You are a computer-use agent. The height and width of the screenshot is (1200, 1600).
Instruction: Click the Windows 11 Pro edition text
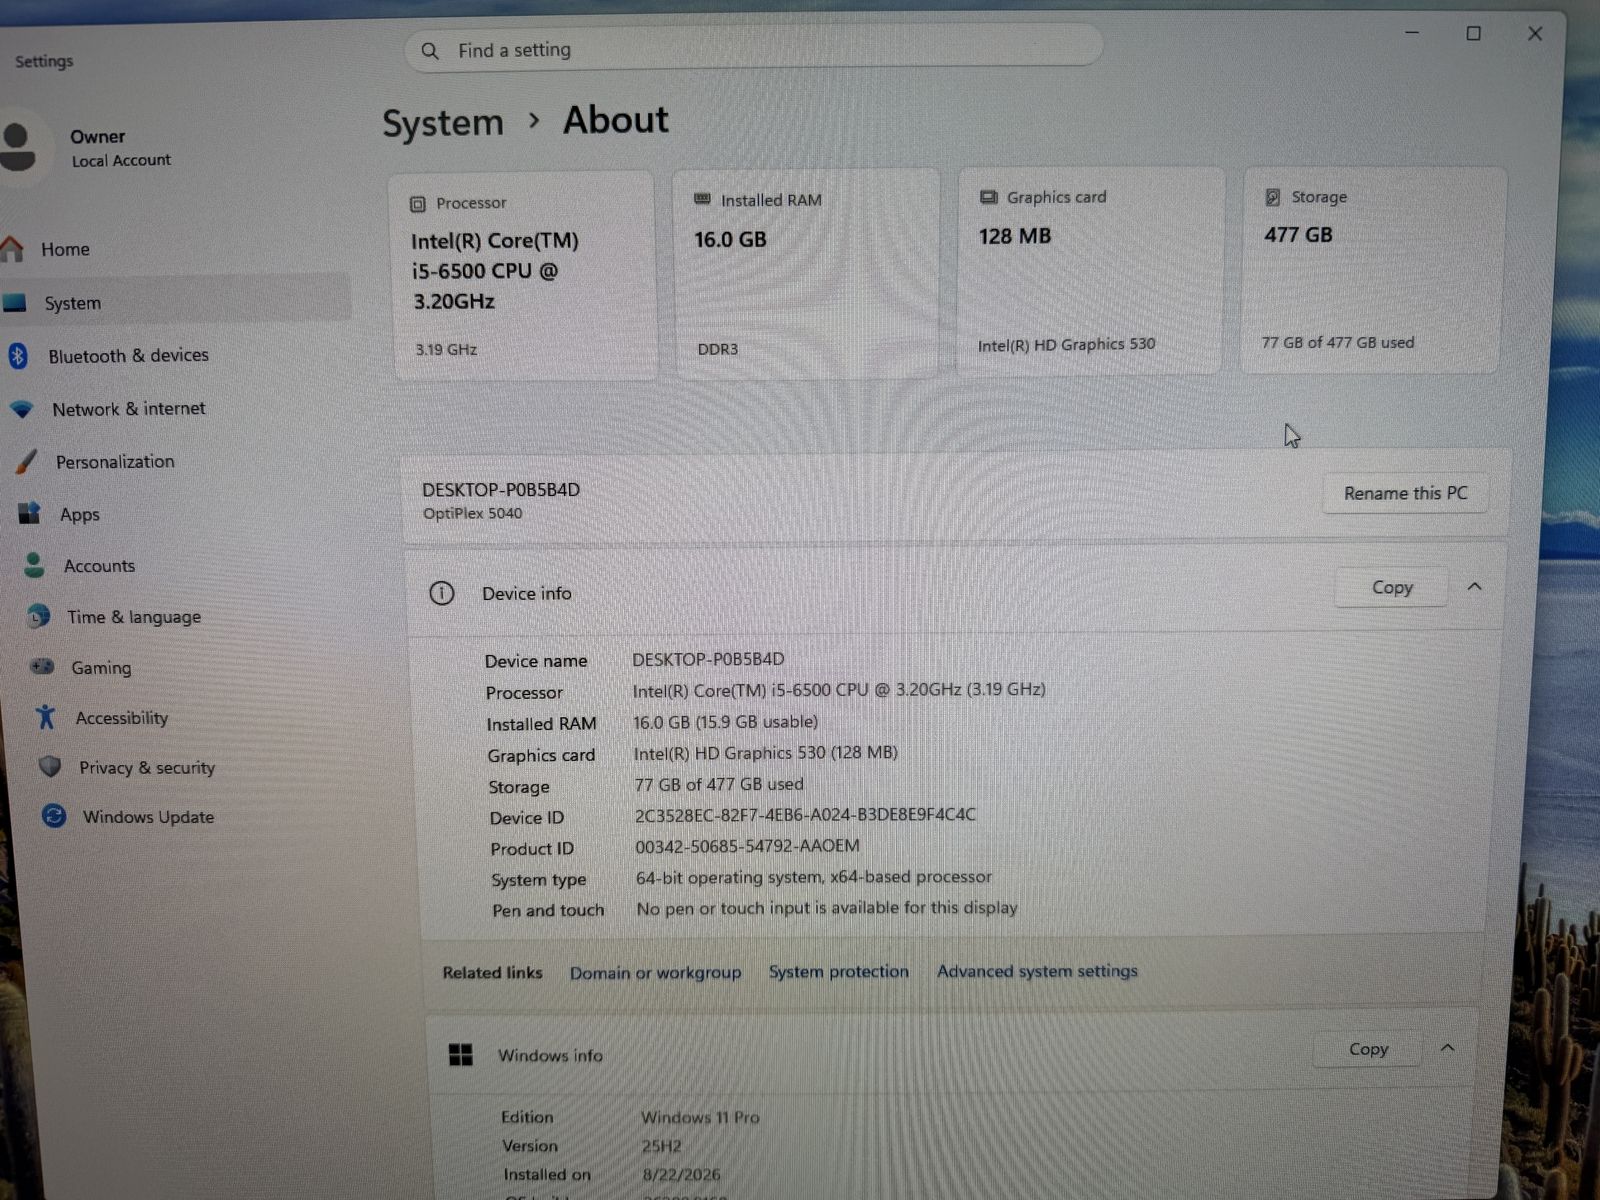click(700, 1117)
